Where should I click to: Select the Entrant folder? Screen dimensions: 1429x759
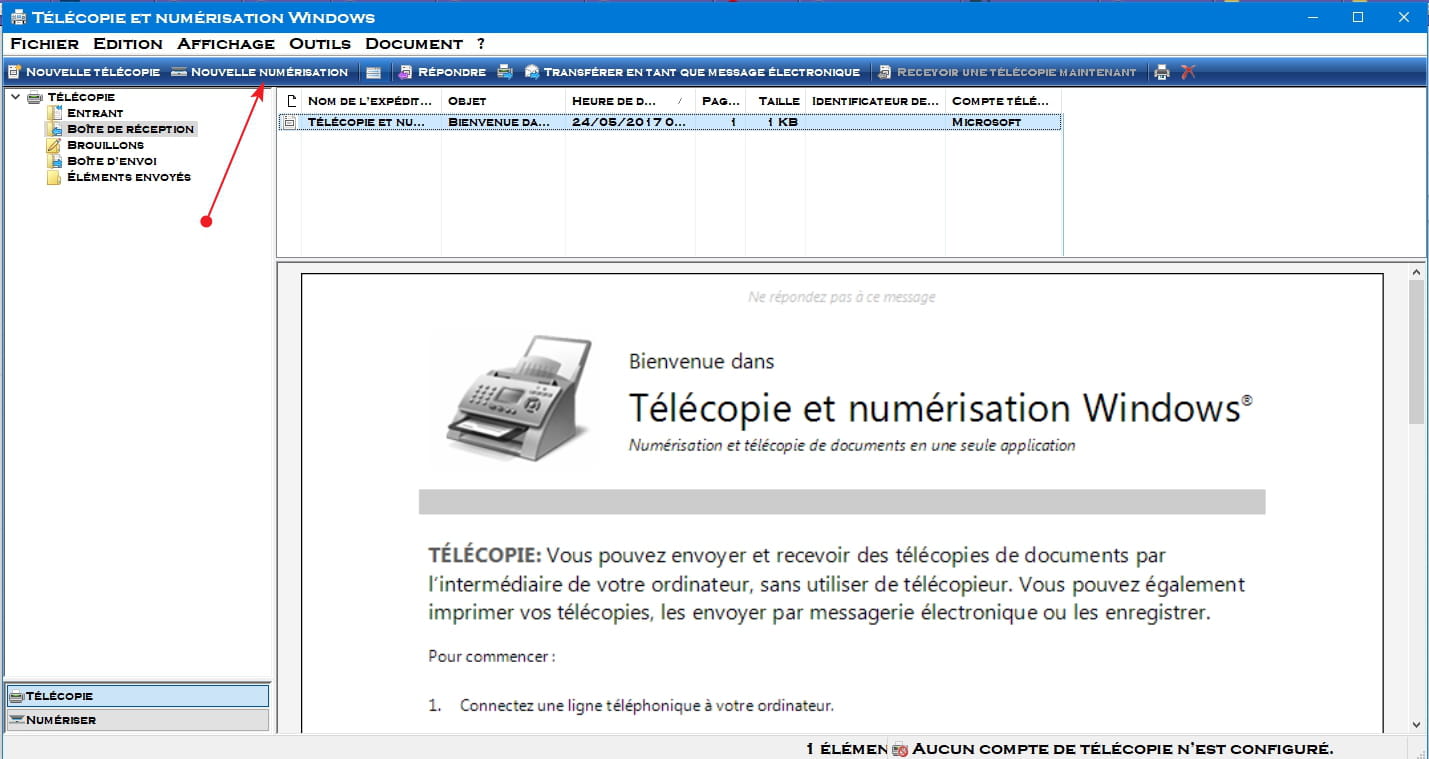coord(95,113)
